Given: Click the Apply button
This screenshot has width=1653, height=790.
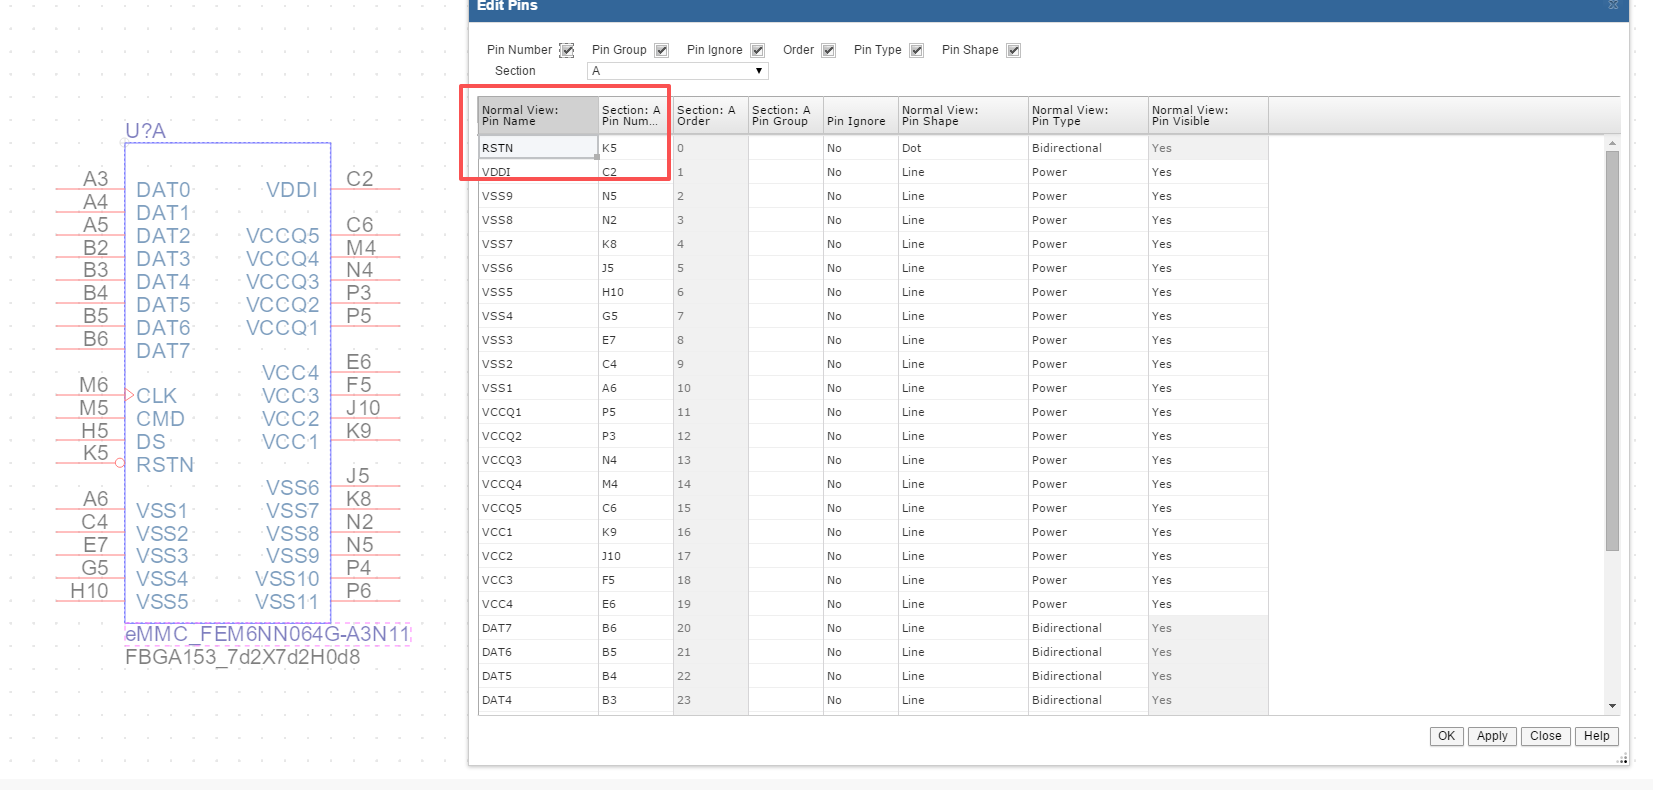Looking at the screenshot, I should (x=1492, y=736).
